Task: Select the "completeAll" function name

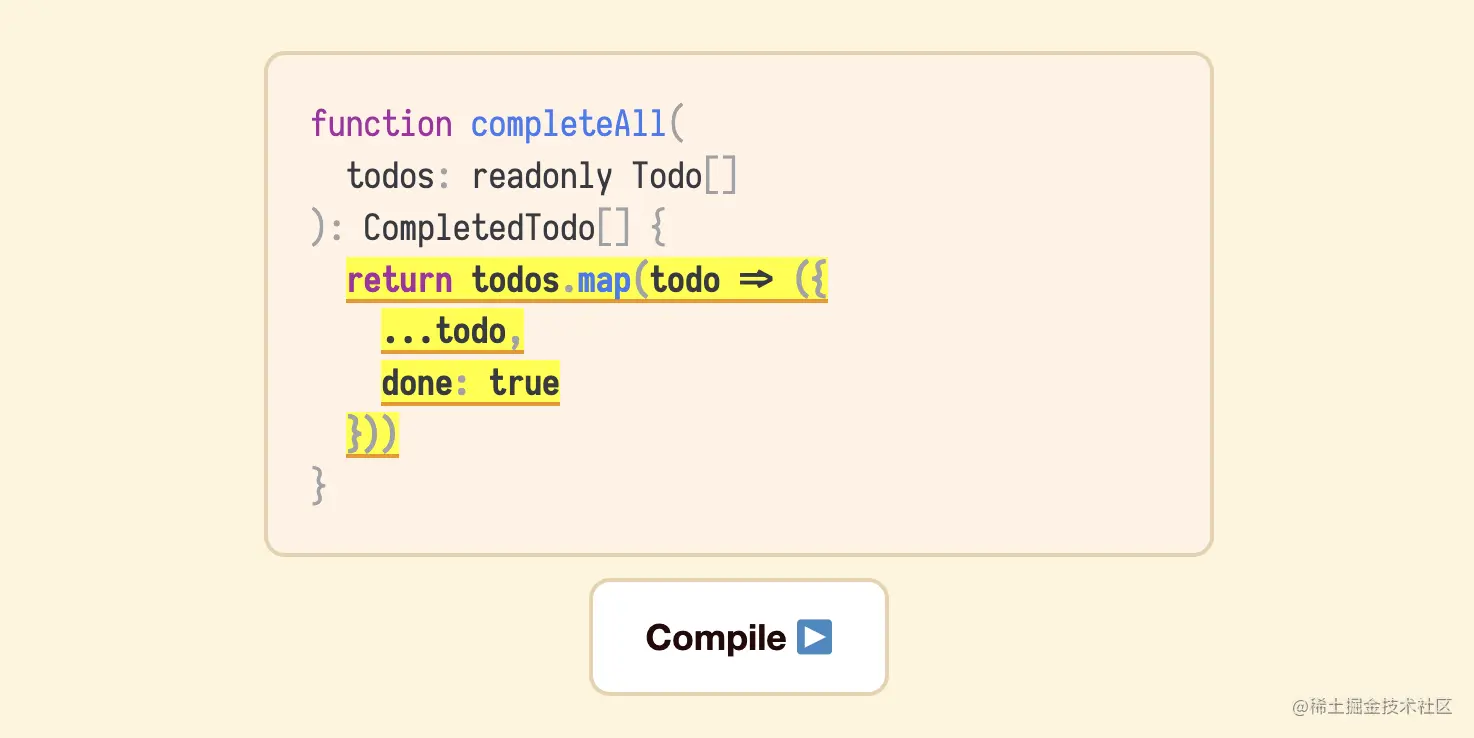Action: click(x=567, y=124)
